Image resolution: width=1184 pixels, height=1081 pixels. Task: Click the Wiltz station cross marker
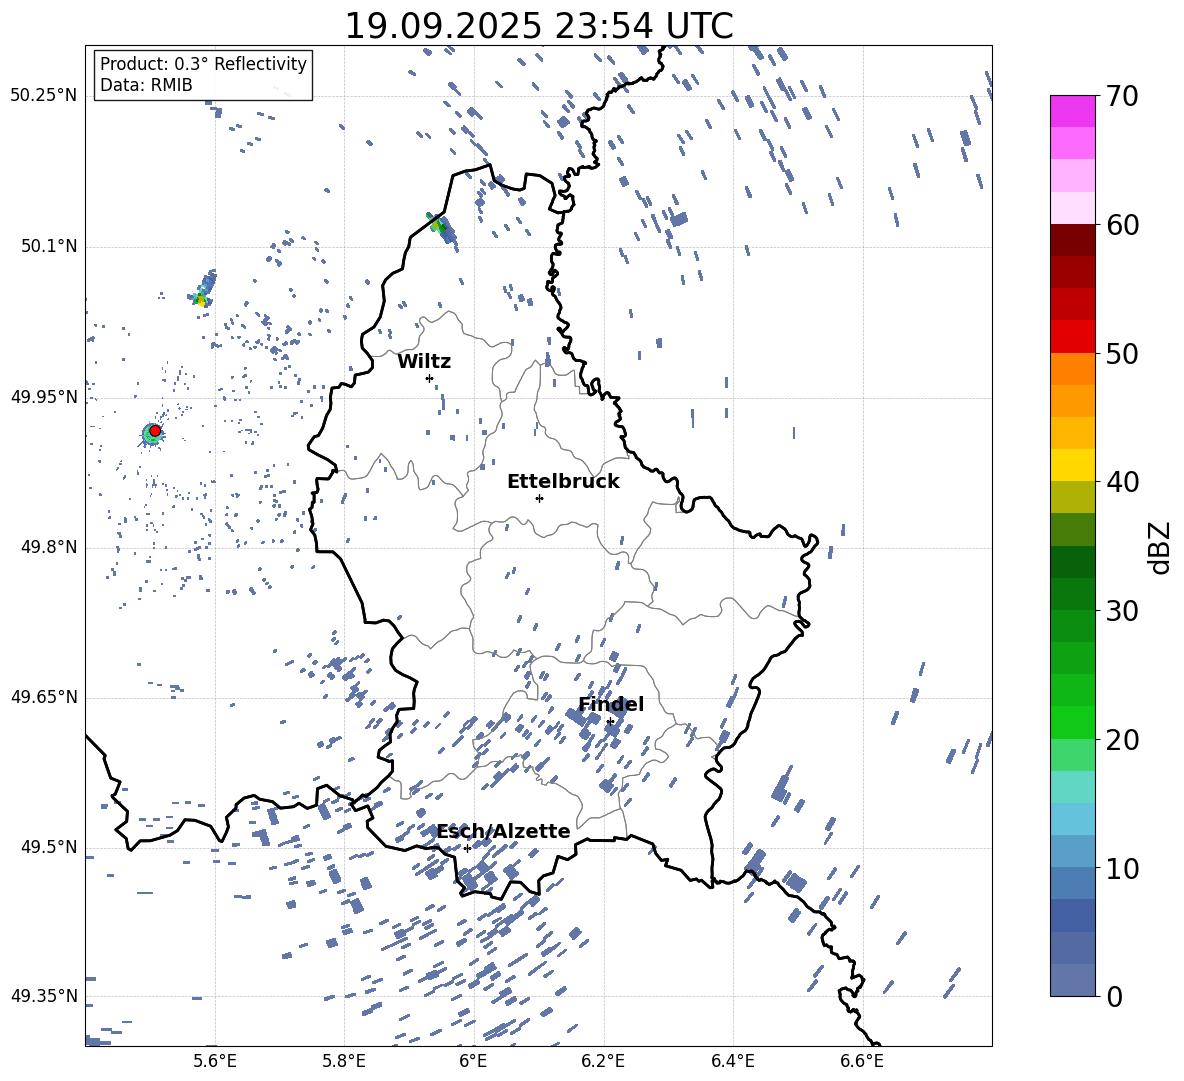[429, 378]
